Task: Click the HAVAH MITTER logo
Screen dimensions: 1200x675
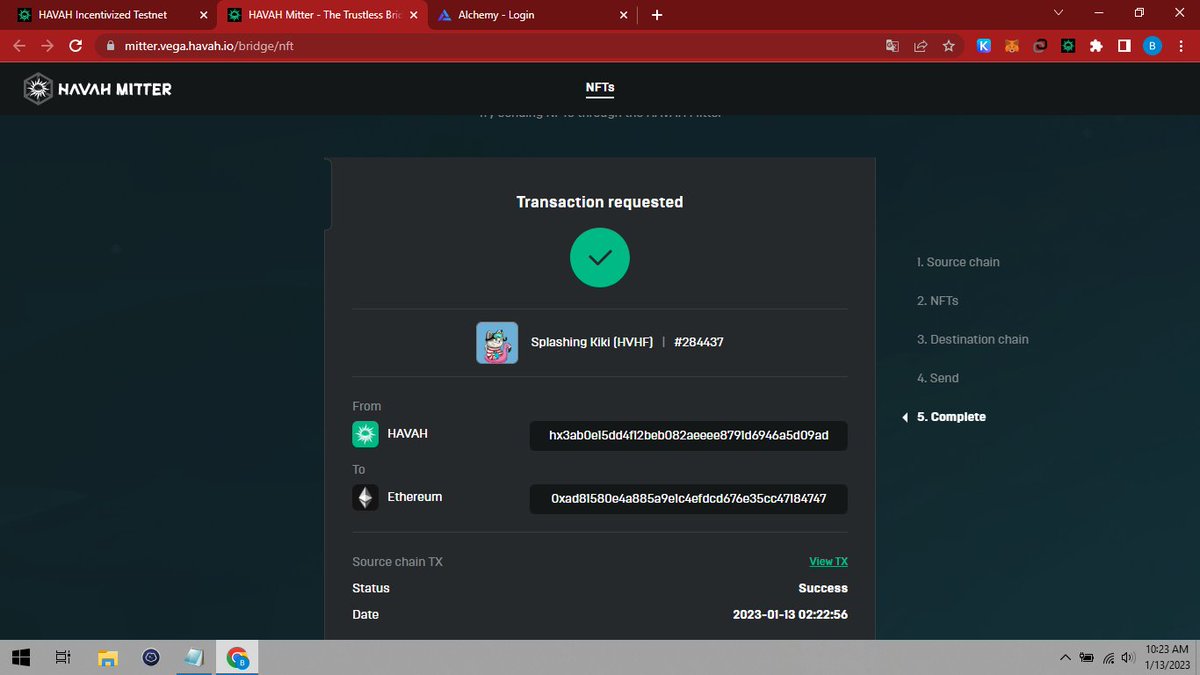Action: pos(97,89)
